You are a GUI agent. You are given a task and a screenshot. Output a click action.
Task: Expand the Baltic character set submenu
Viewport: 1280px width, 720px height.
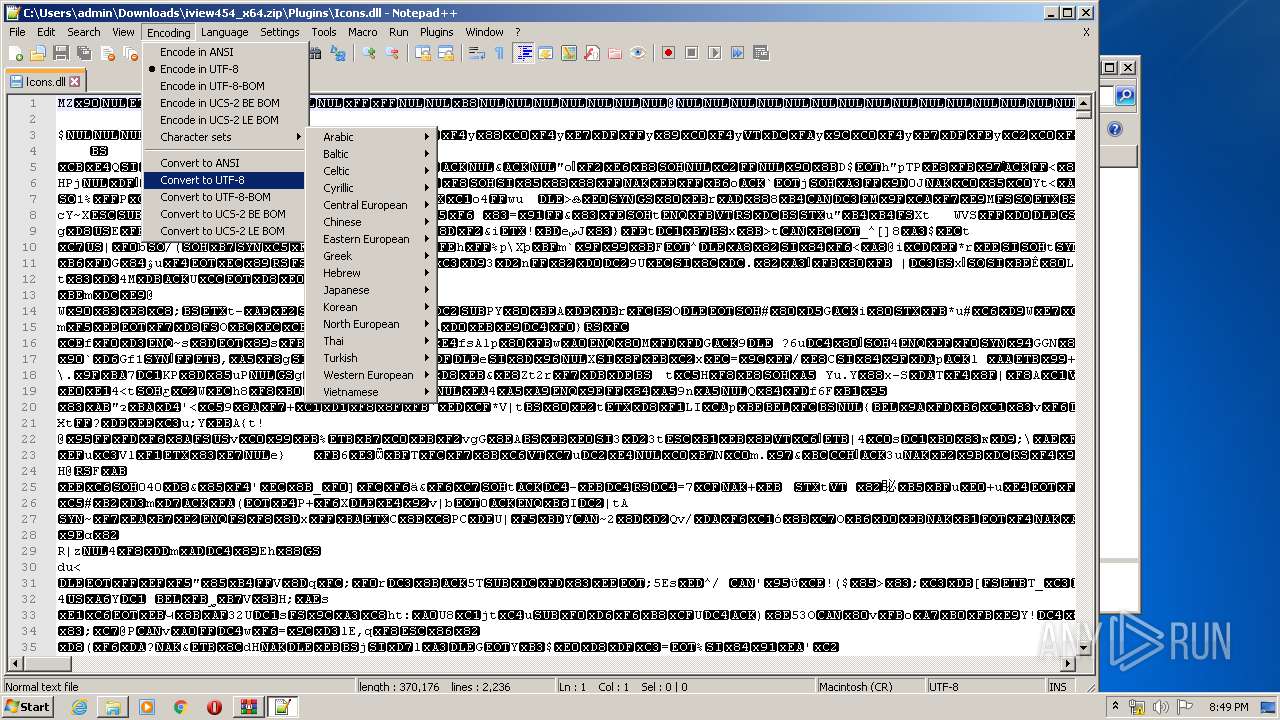[372, 154]
